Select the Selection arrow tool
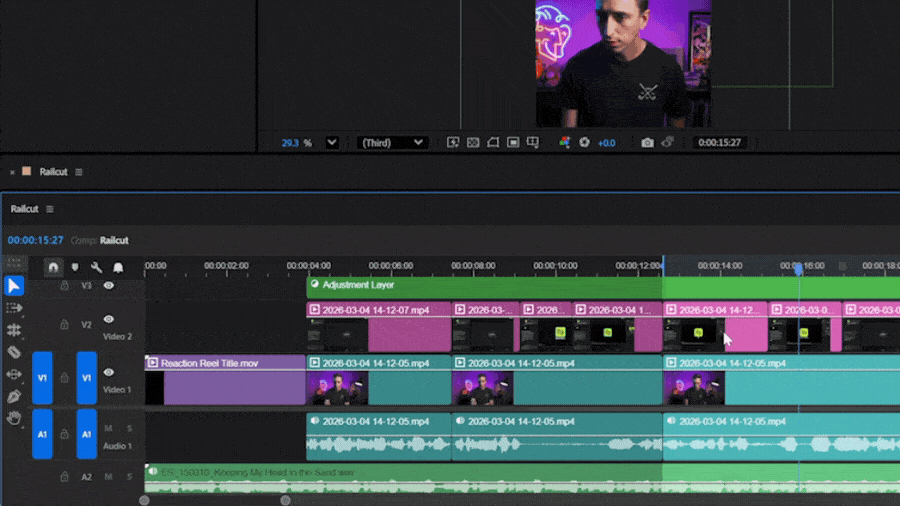The height and width of the screenshot is (506, 900). click(x=14, y=286)
